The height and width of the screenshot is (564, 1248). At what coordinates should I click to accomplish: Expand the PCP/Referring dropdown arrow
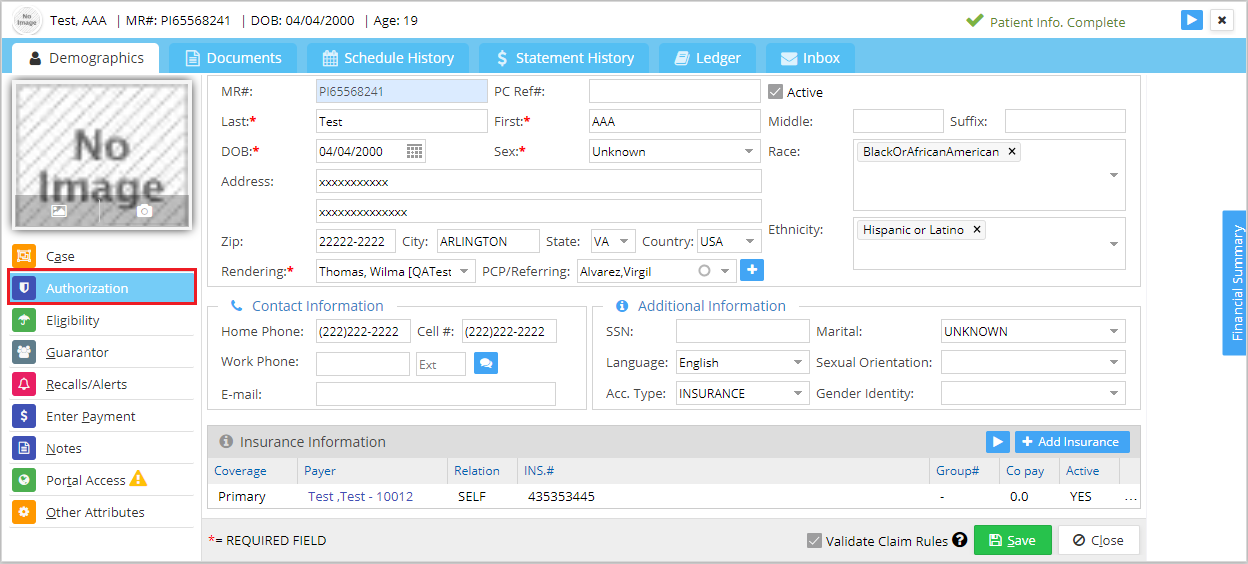tap(725, 270)
